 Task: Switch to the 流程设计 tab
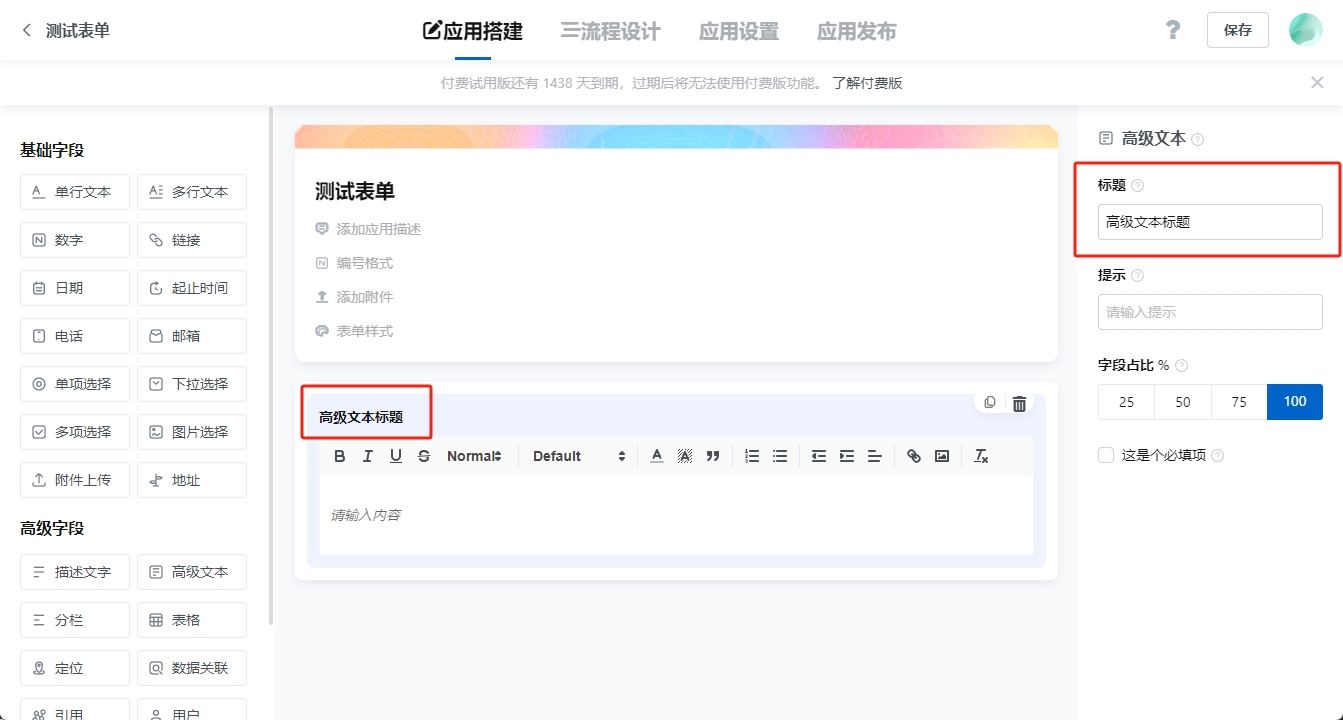[611, 31]
